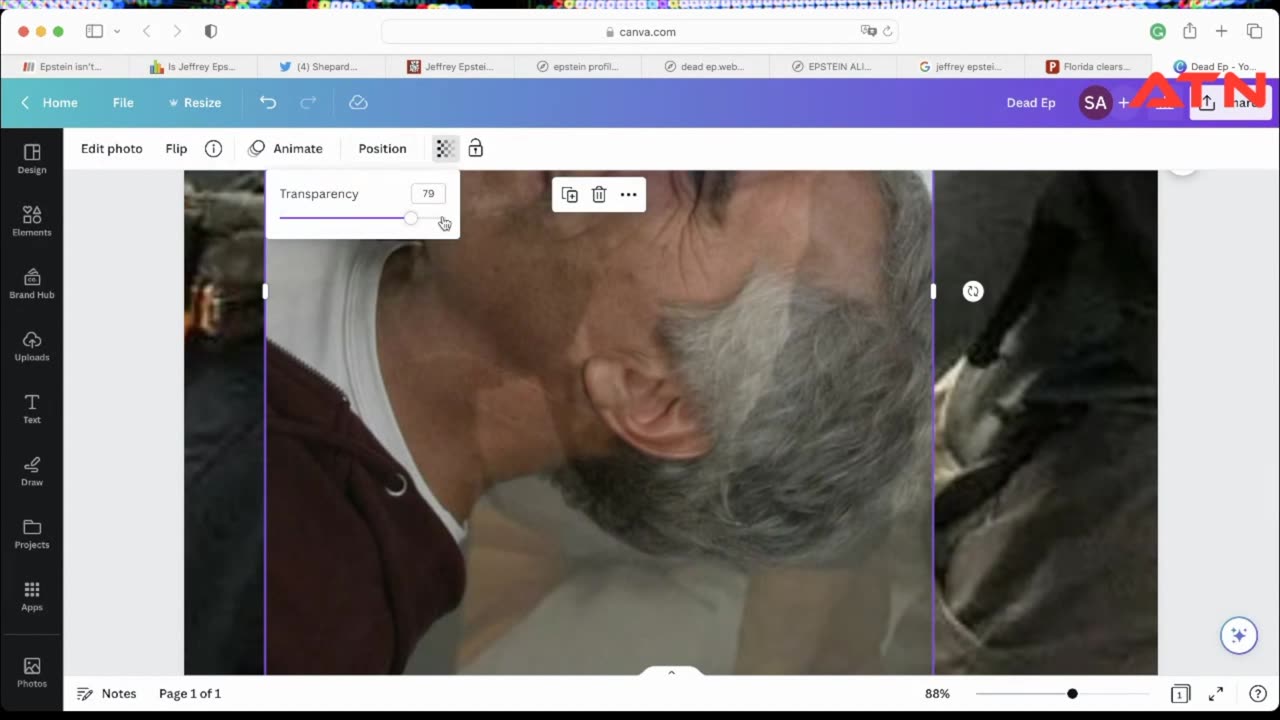Click the cloud save status icon
The width and height of the screenshot is (1280, 720).
(358, 102)
